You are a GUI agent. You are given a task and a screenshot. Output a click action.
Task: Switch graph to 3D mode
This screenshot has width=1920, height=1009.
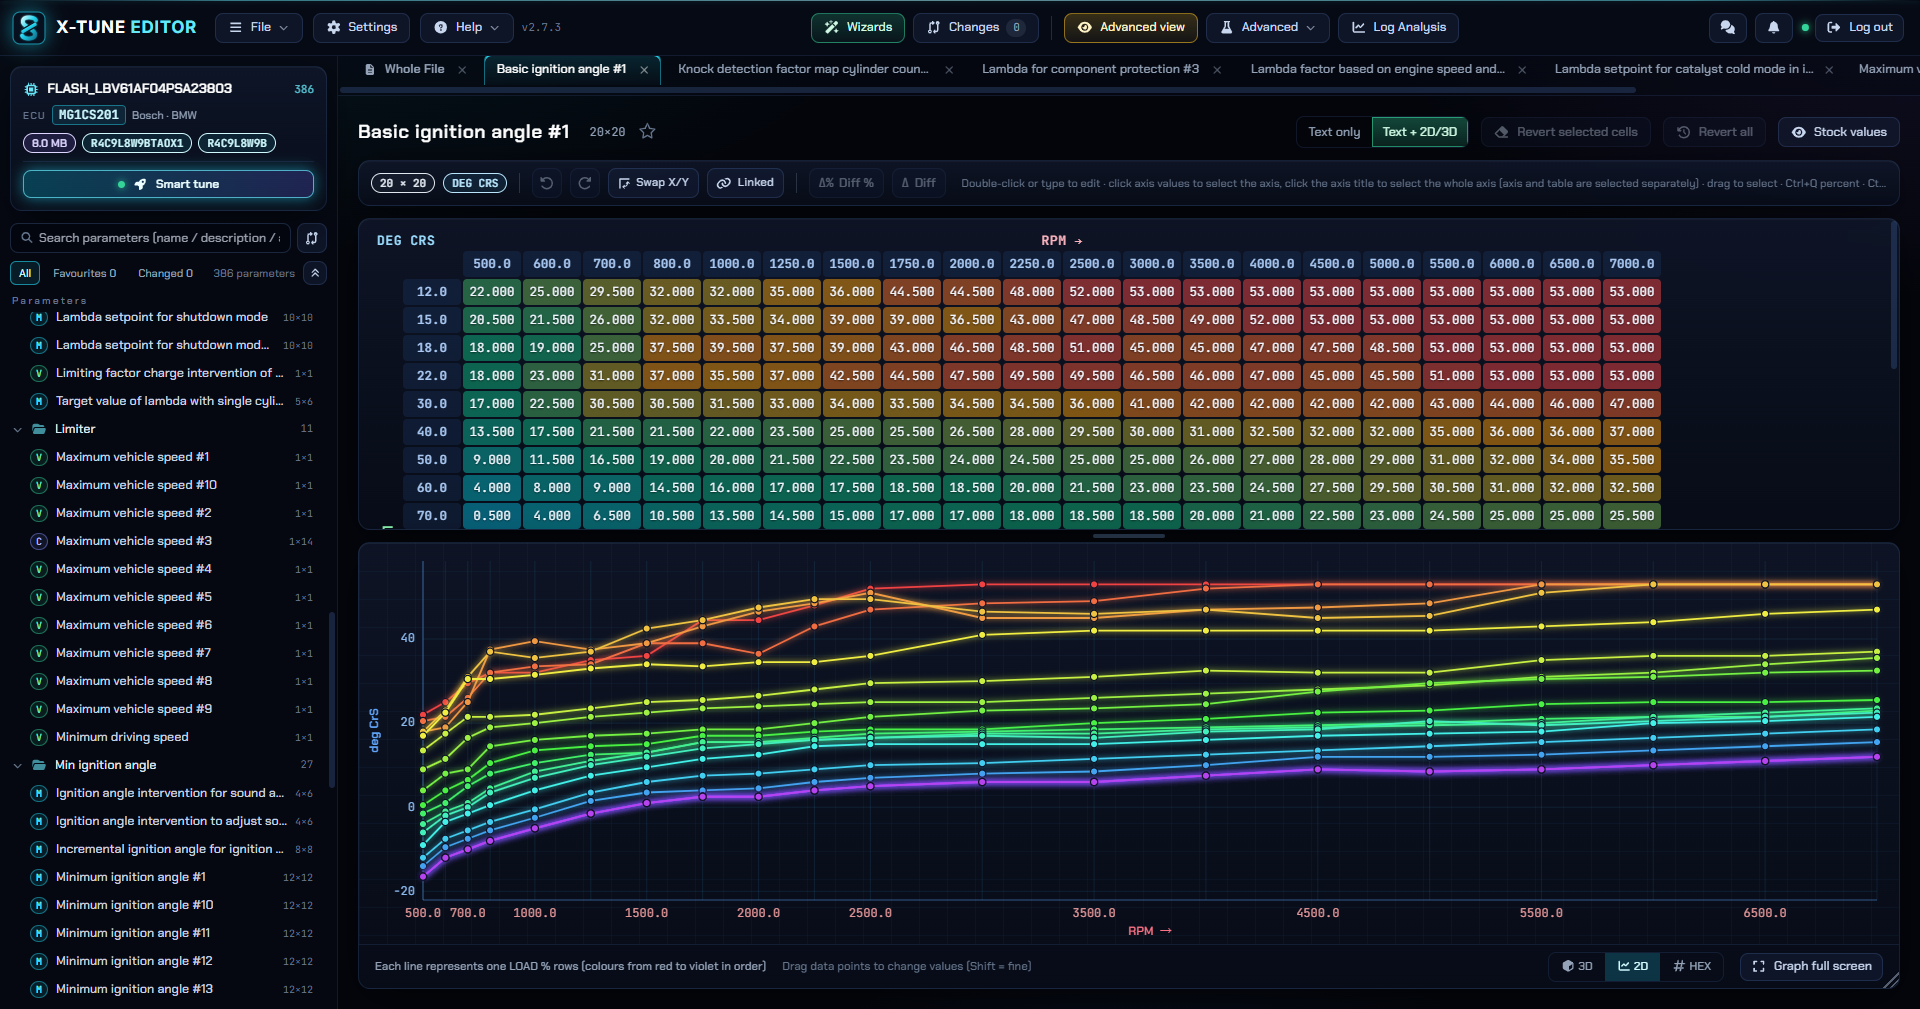pos(1577,966)
